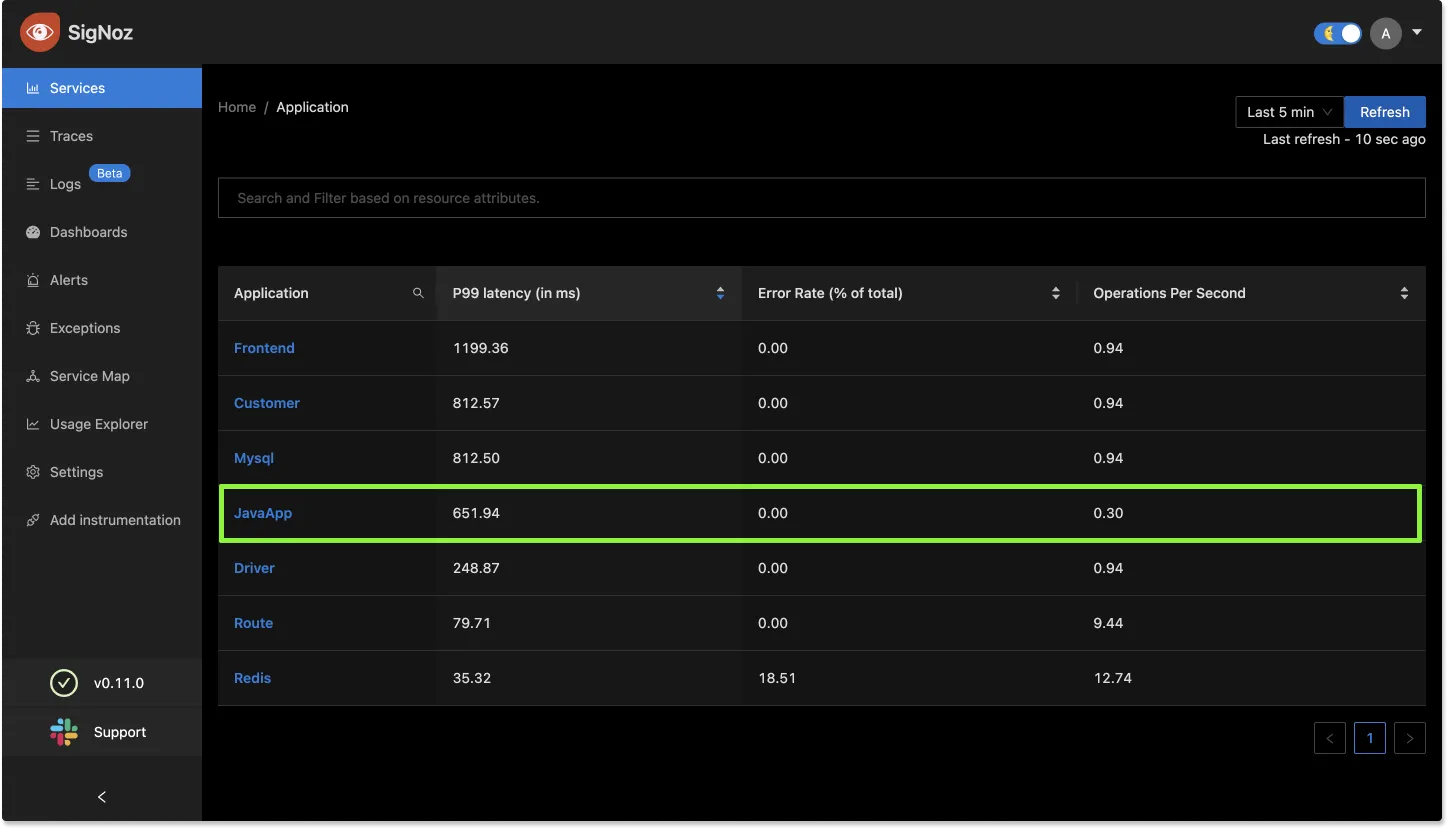Viewport: 1448px width, 829px height.
Task: Open the Settings menu item
Action: click(102, 472)
